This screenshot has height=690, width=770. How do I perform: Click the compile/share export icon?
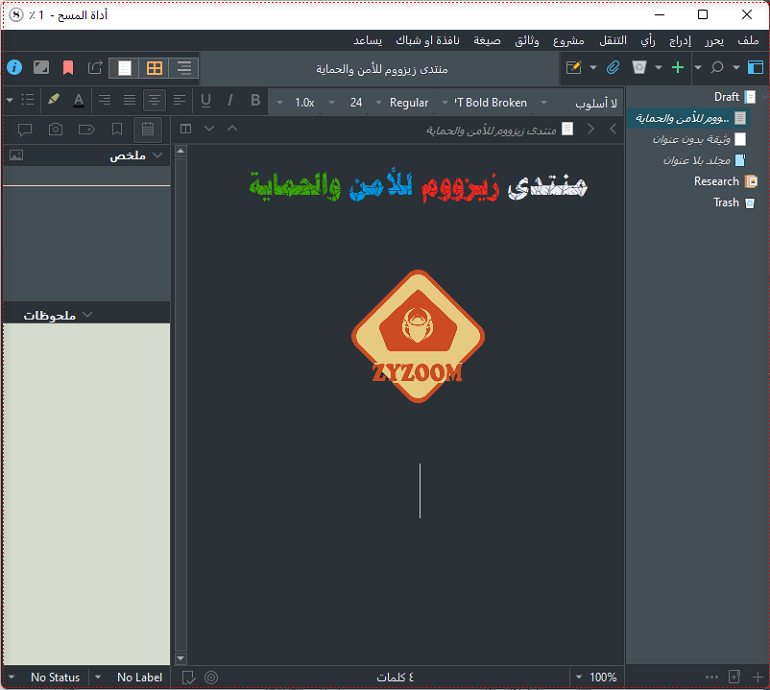pos(95,67)
